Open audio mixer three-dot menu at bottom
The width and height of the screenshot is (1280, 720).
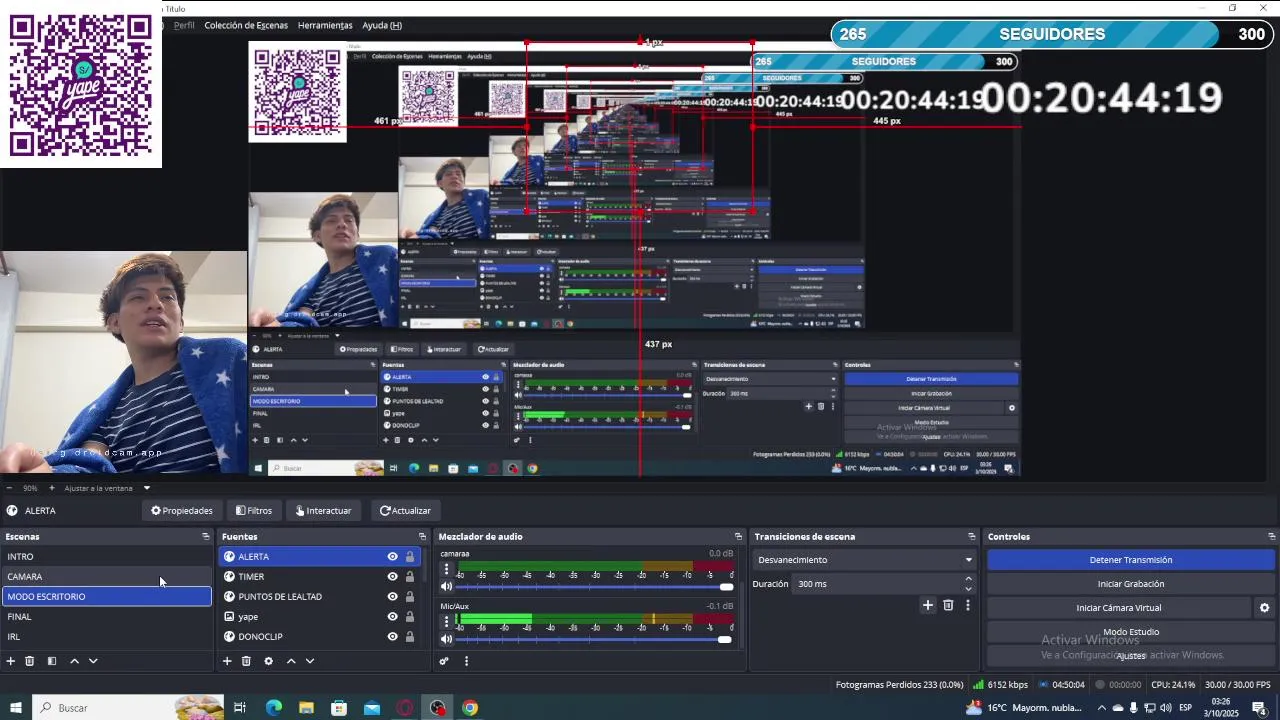pyautogui.click(x=466, y=661)
